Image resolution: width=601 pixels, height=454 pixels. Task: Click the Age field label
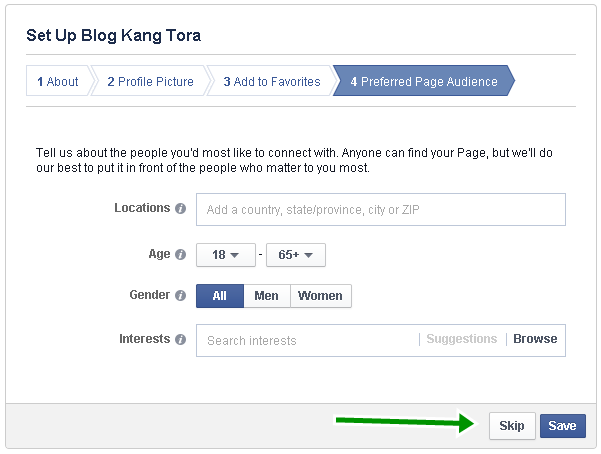point(159,254)
